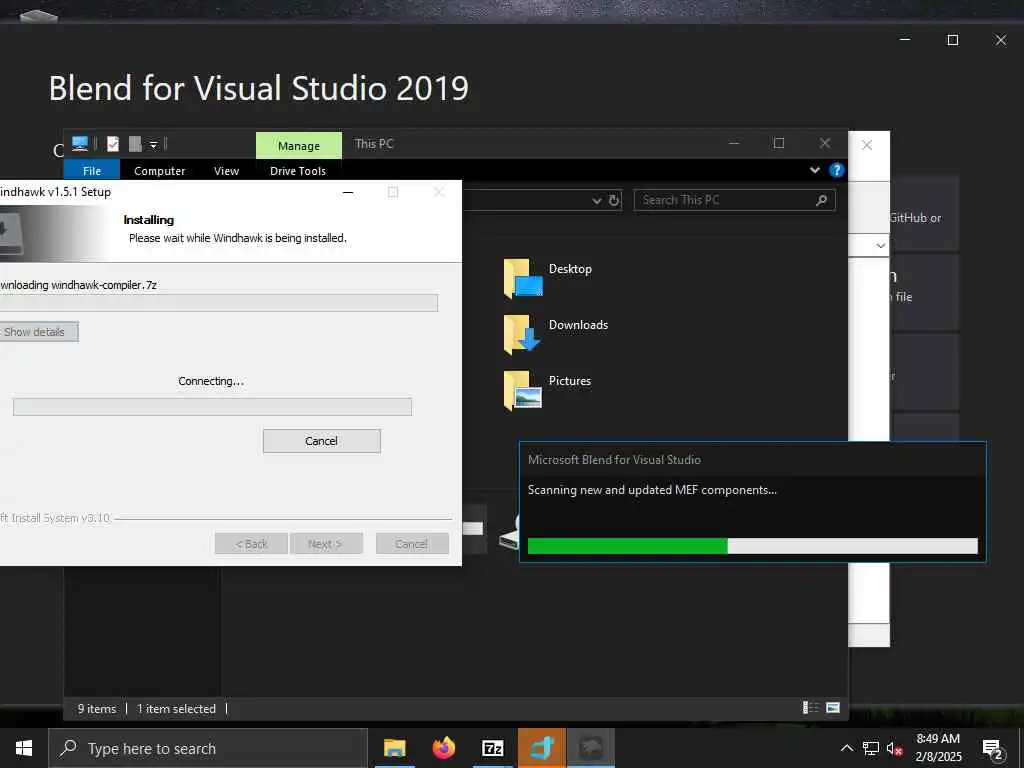The image size is (1024, 768).
Task: Click the taskbar search box
Action: 208,748
